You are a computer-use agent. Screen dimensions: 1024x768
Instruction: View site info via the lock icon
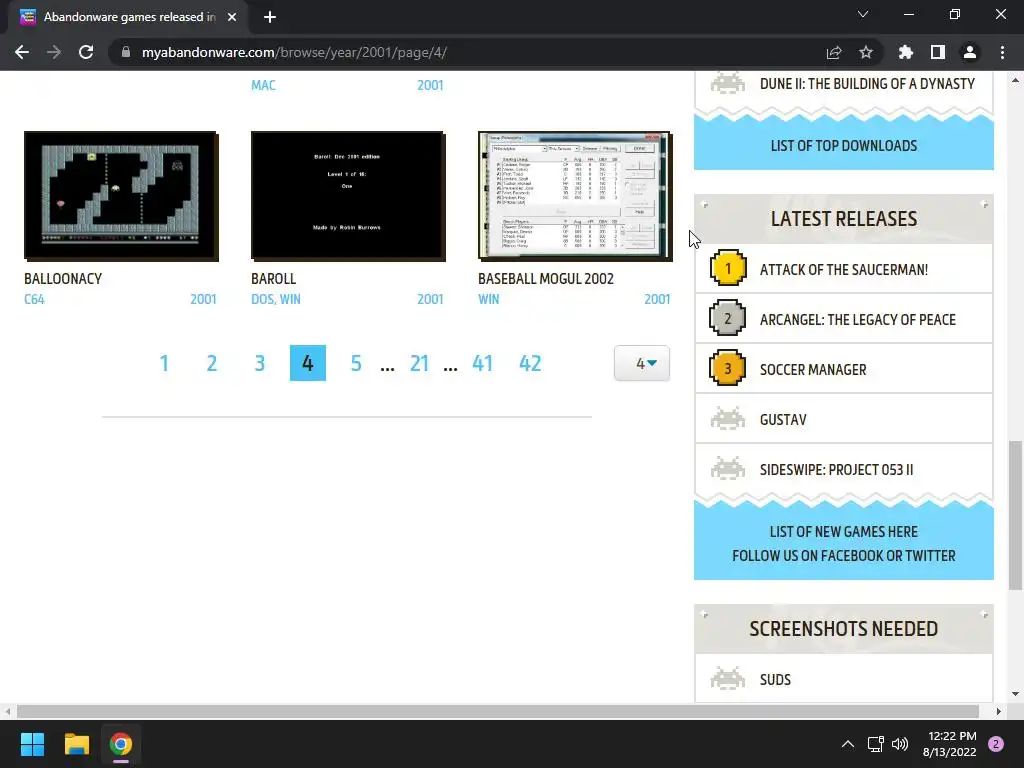[x=126, y=52]
